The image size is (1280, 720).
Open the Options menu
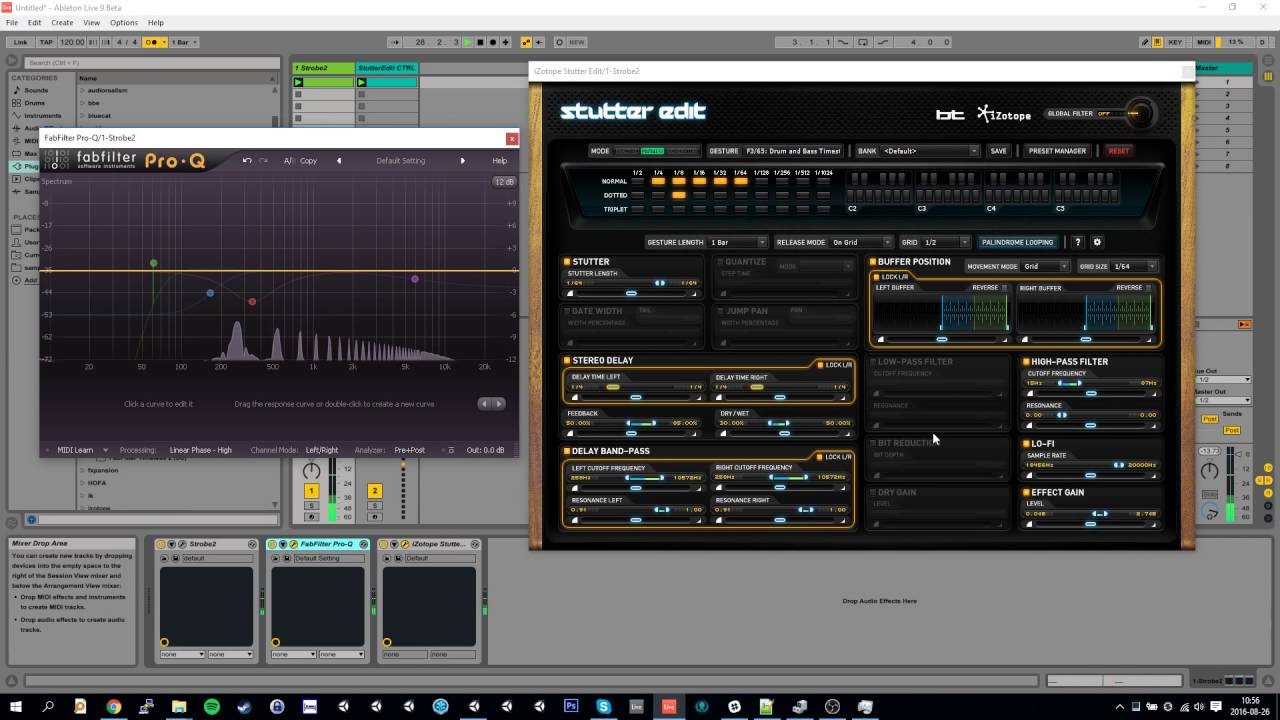click(124, 22)
